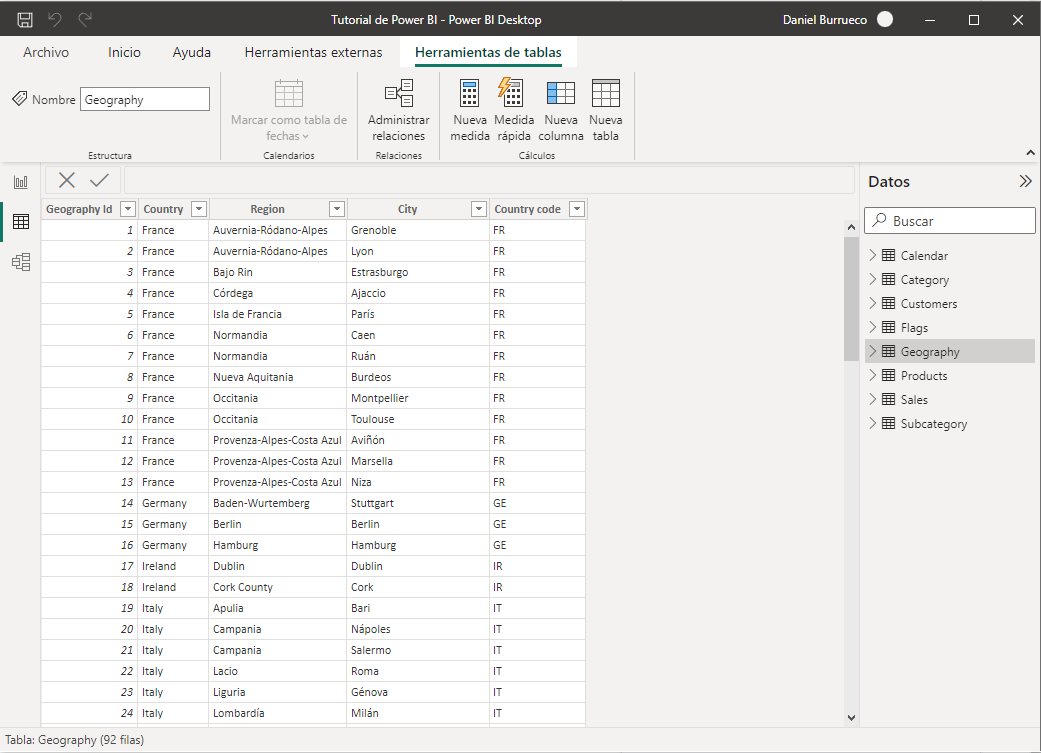Switch to the model view icon

[21, 262]
